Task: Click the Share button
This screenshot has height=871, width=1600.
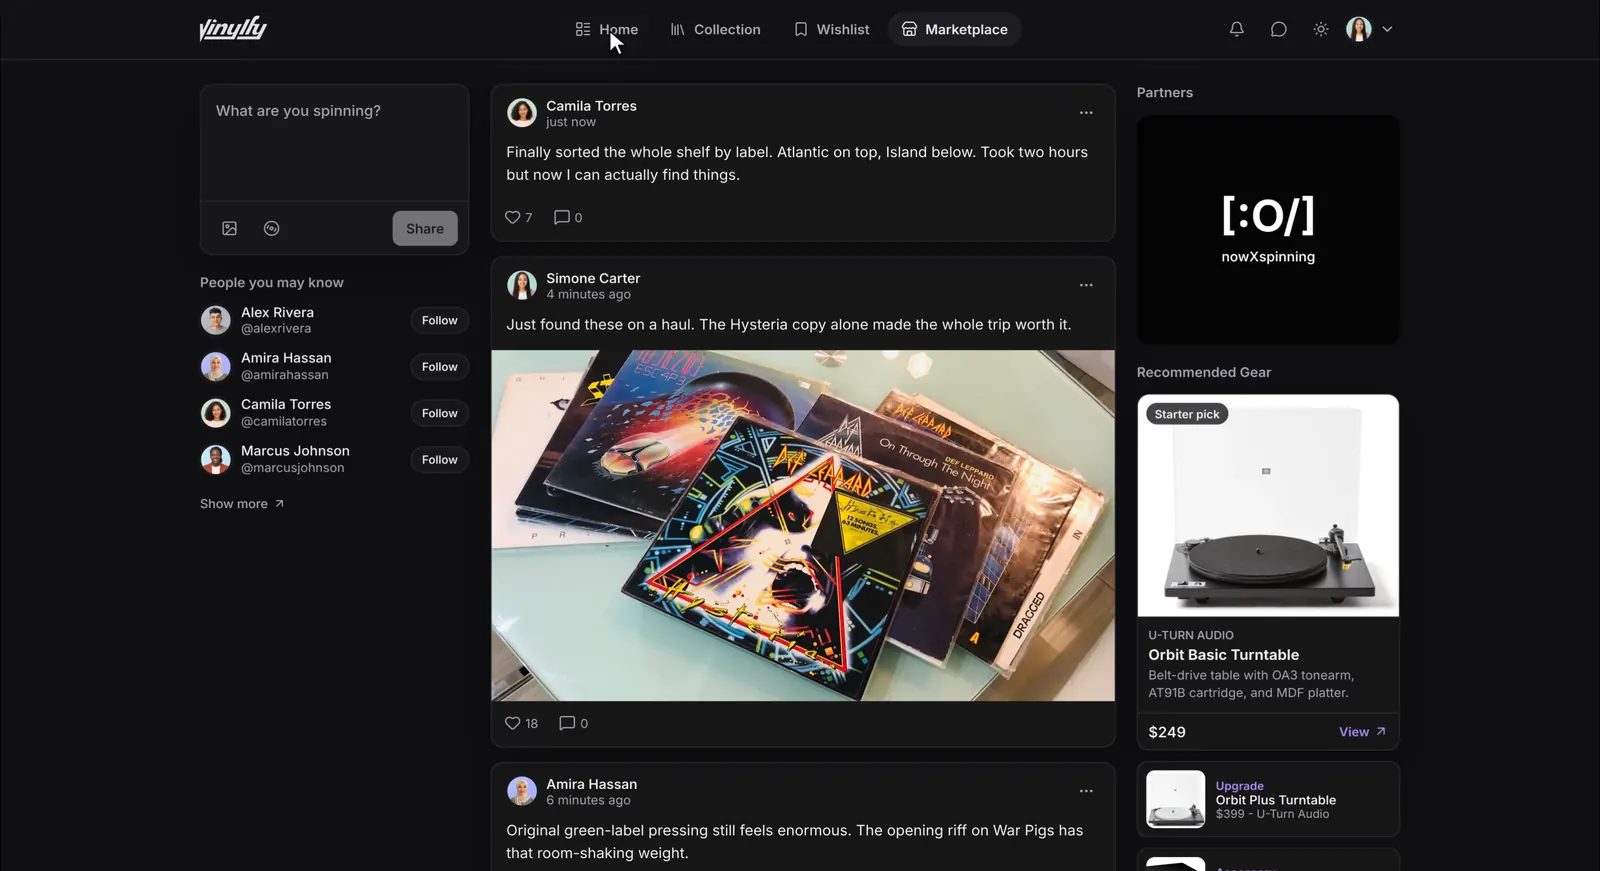Action: click(425, 228)
